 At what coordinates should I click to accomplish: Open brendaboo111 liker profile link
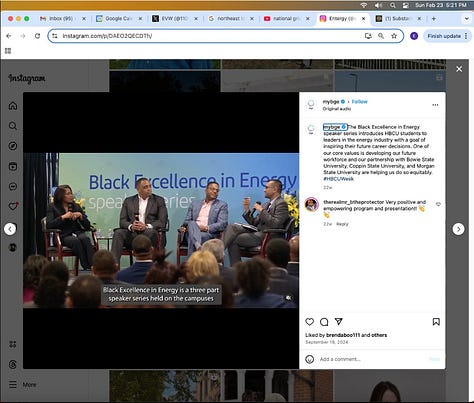[x=343, y=335]
